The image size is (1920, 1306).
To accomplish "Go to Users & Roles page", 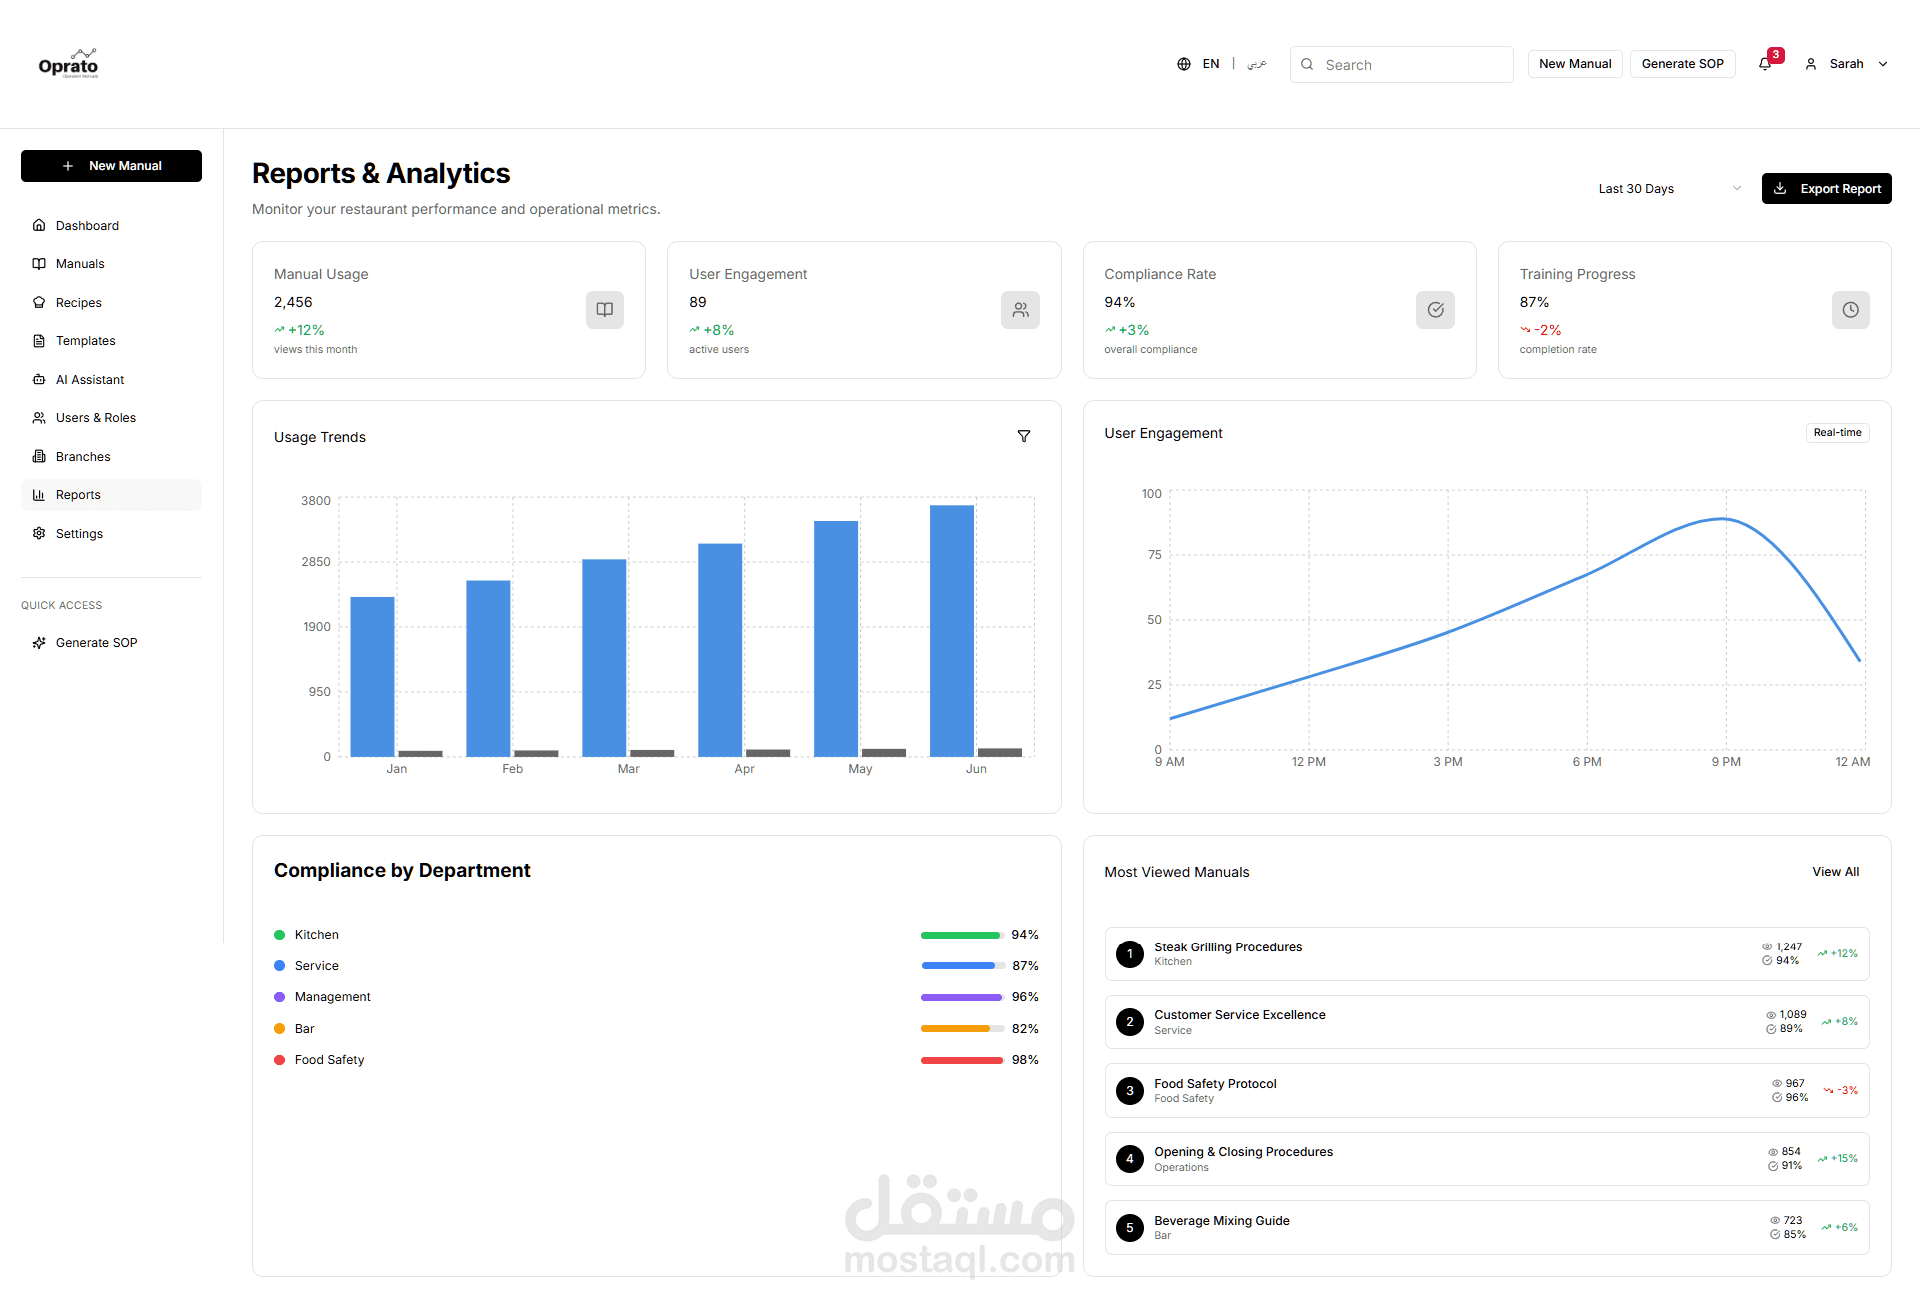I will [x=95, y=418].
